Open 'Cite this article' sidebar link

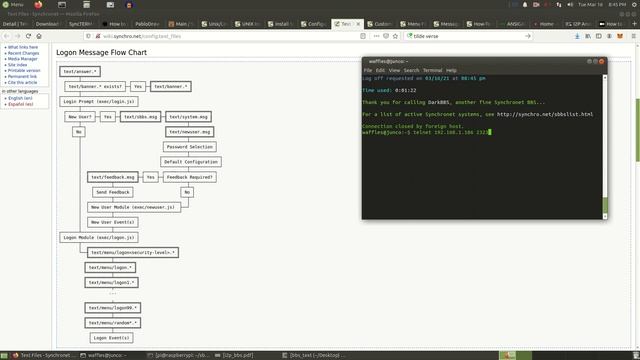coord(22,82)
